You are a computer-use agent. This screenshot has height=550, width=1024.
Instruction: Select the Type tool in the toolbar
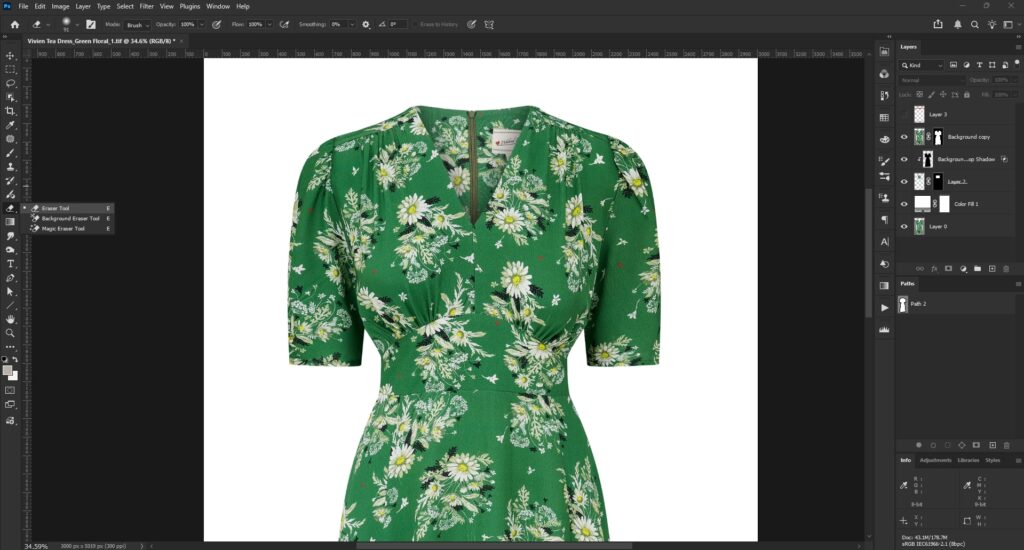(10, 264)
